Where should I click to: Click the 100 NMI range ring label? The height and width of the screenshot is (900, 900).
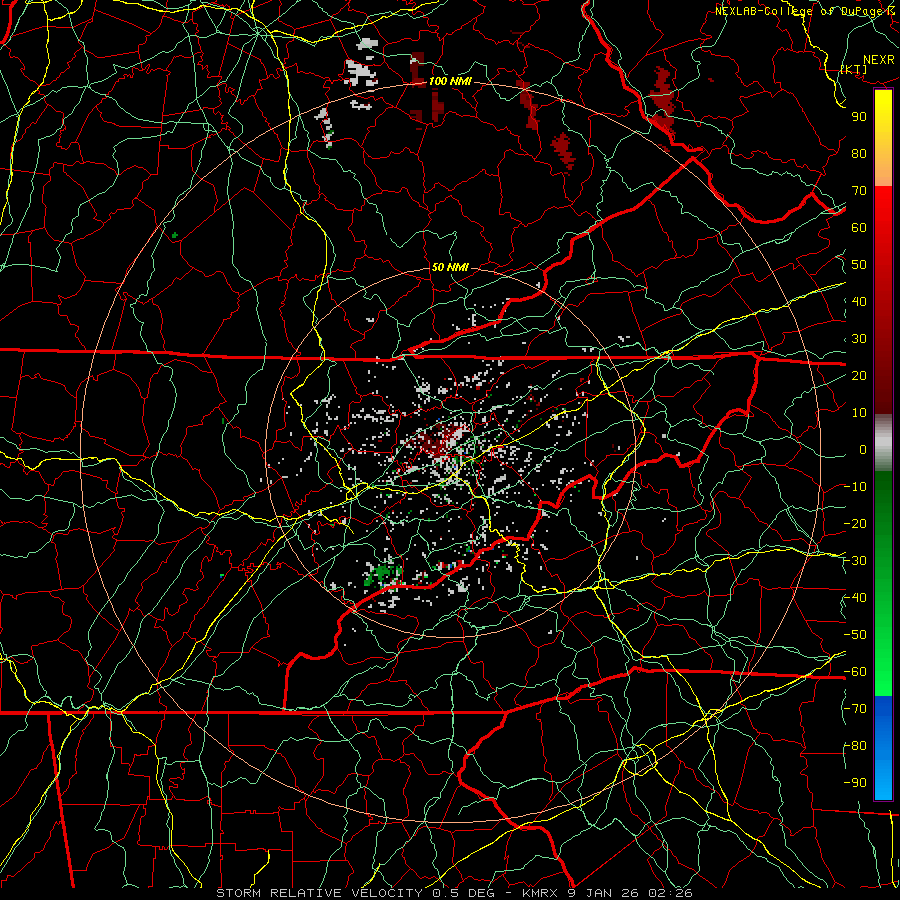pos(450,81)
